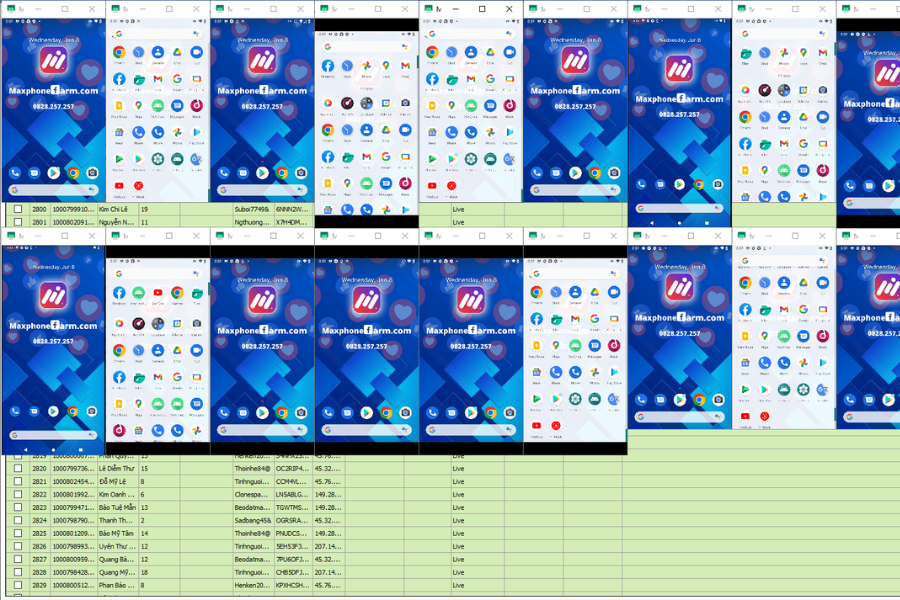Image resolution: width=900 pixels, height=600 pixels.
Task: Launch Camera from the top-left phone's dock
Action: tap(91, 173)
